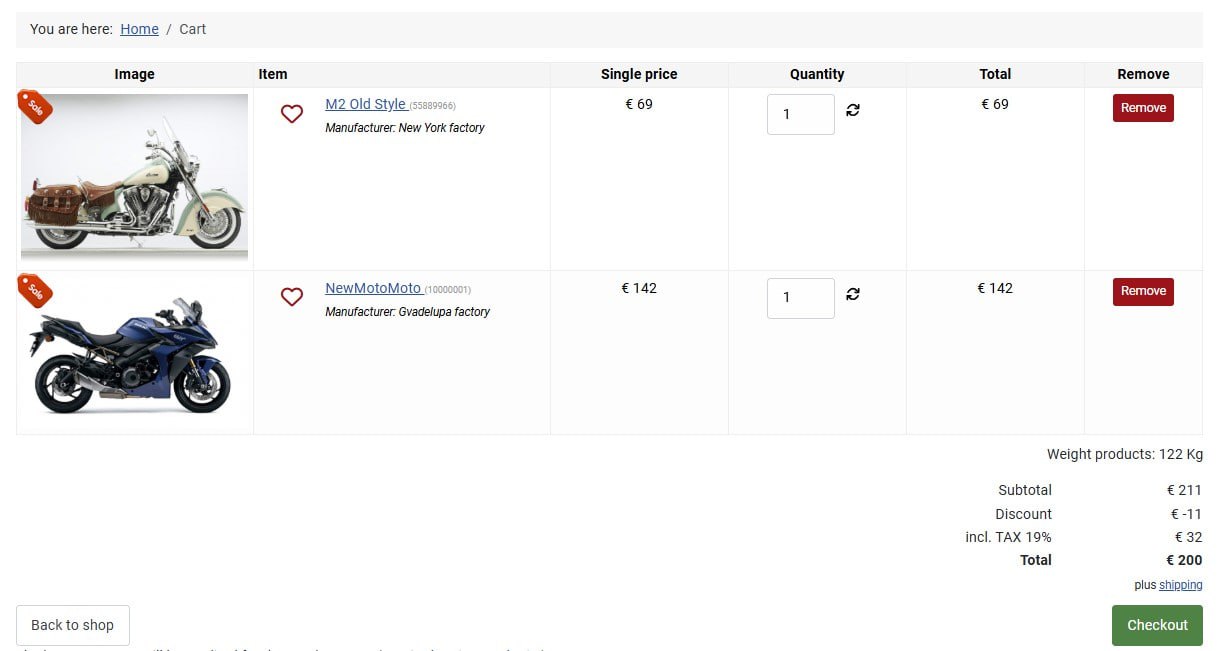Navigate to Home in breadcrumb

pyautogui.click(x=139, y=29)
